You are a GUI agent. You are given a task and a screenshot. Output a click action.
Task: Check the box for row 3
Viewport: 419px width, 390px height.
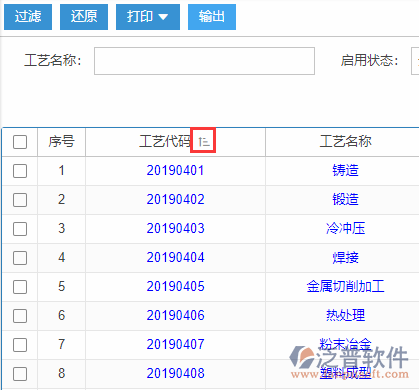pyautogui.click(x=20, y=229)
